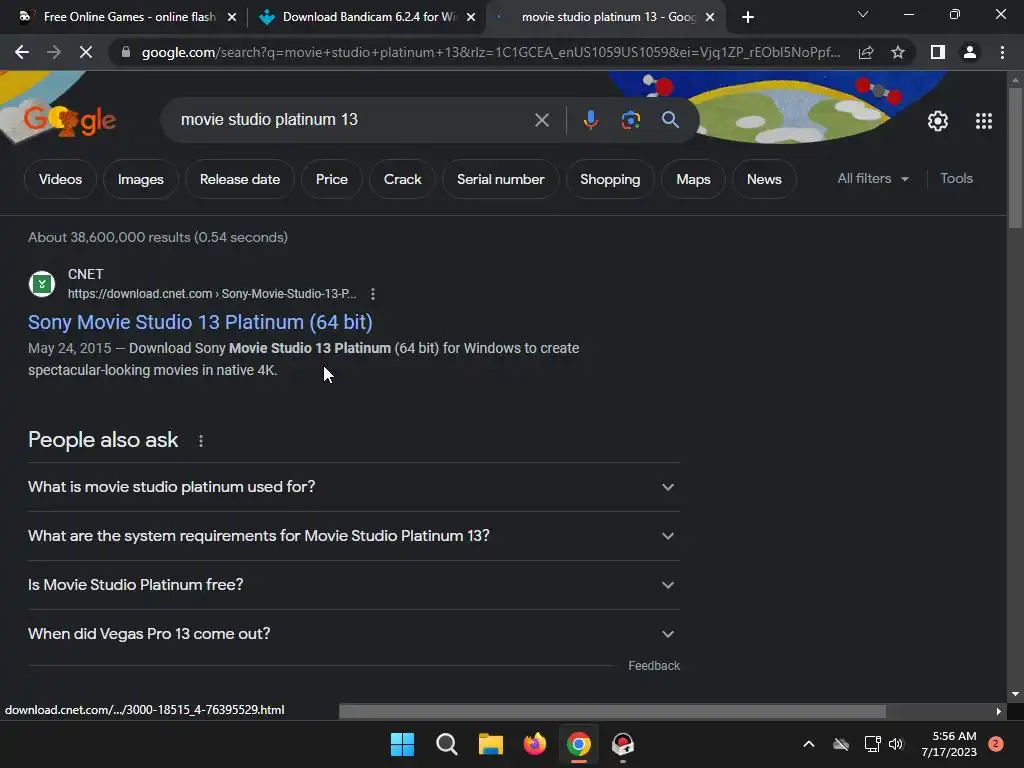Select the Release date filter chip
This screenshot has height=768, width=1024.
click(240, 180)
